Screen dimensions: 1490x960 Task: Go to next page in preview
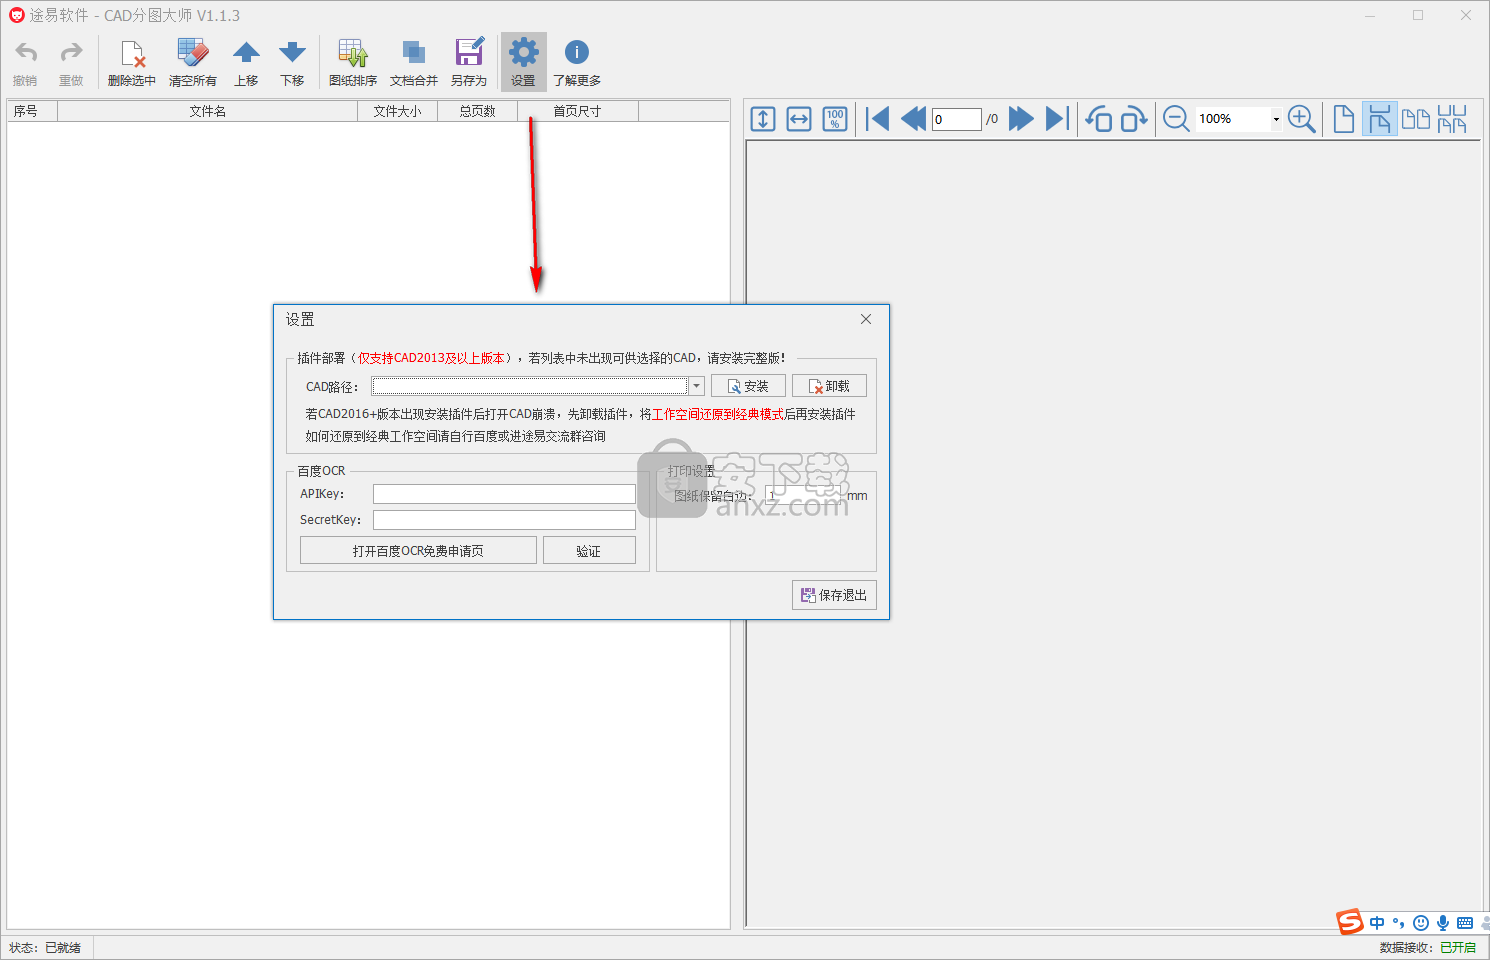(1021, 119)
